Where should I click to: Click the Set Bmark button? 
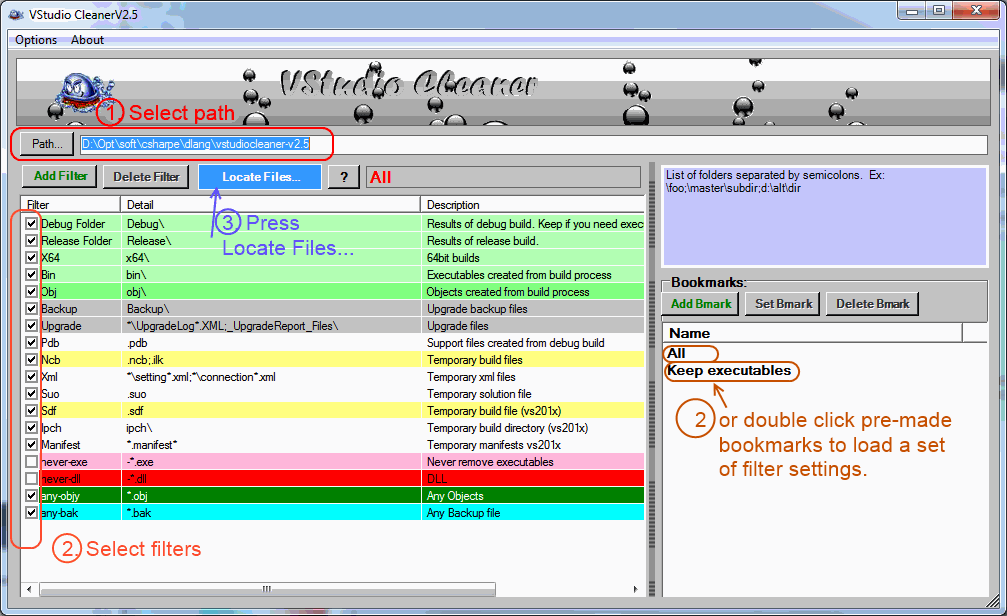784,304
